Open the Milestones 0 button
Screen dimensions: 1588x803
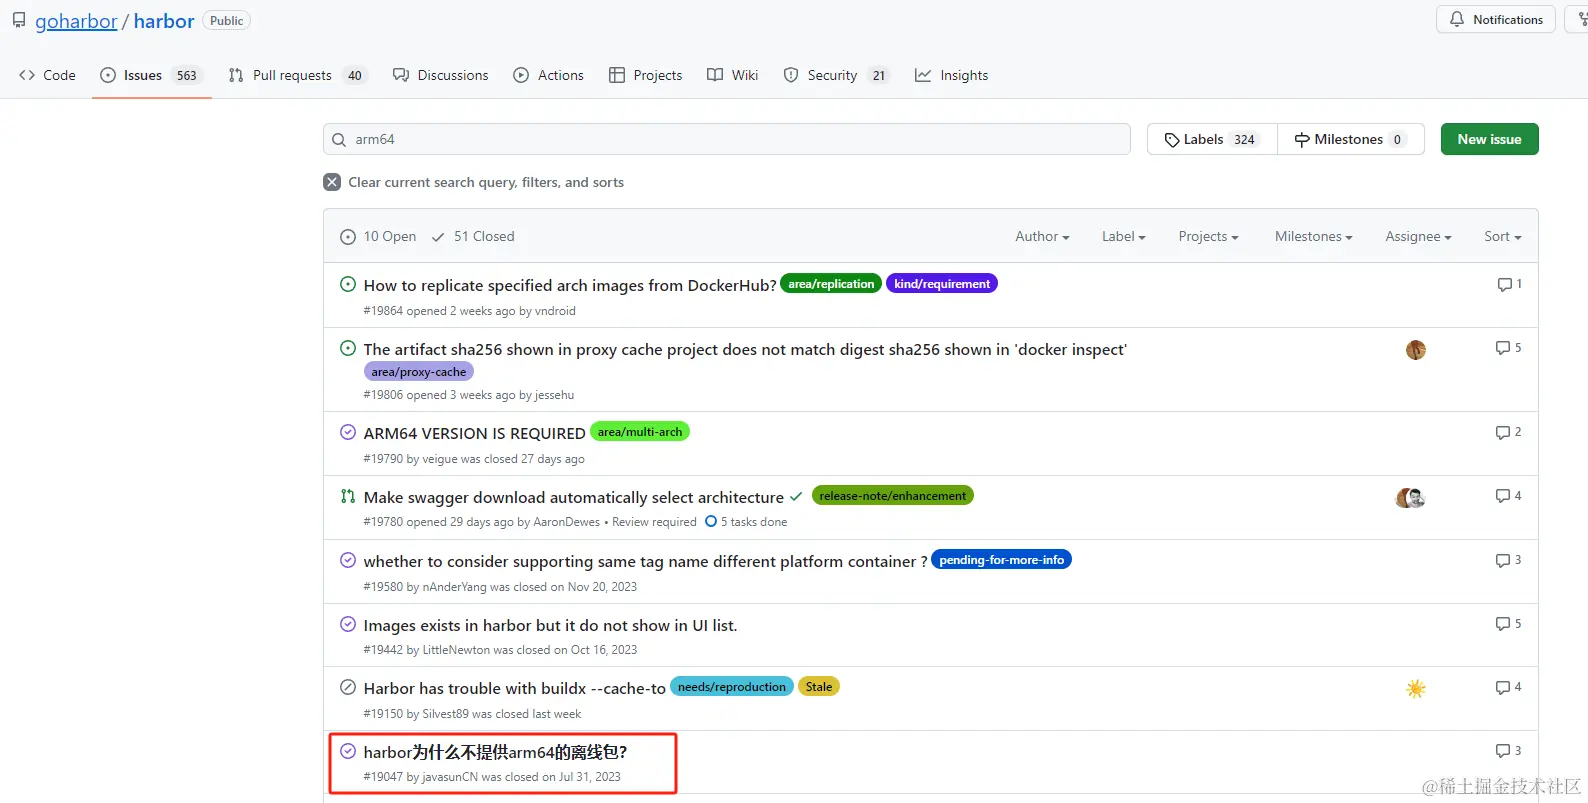1351,139
